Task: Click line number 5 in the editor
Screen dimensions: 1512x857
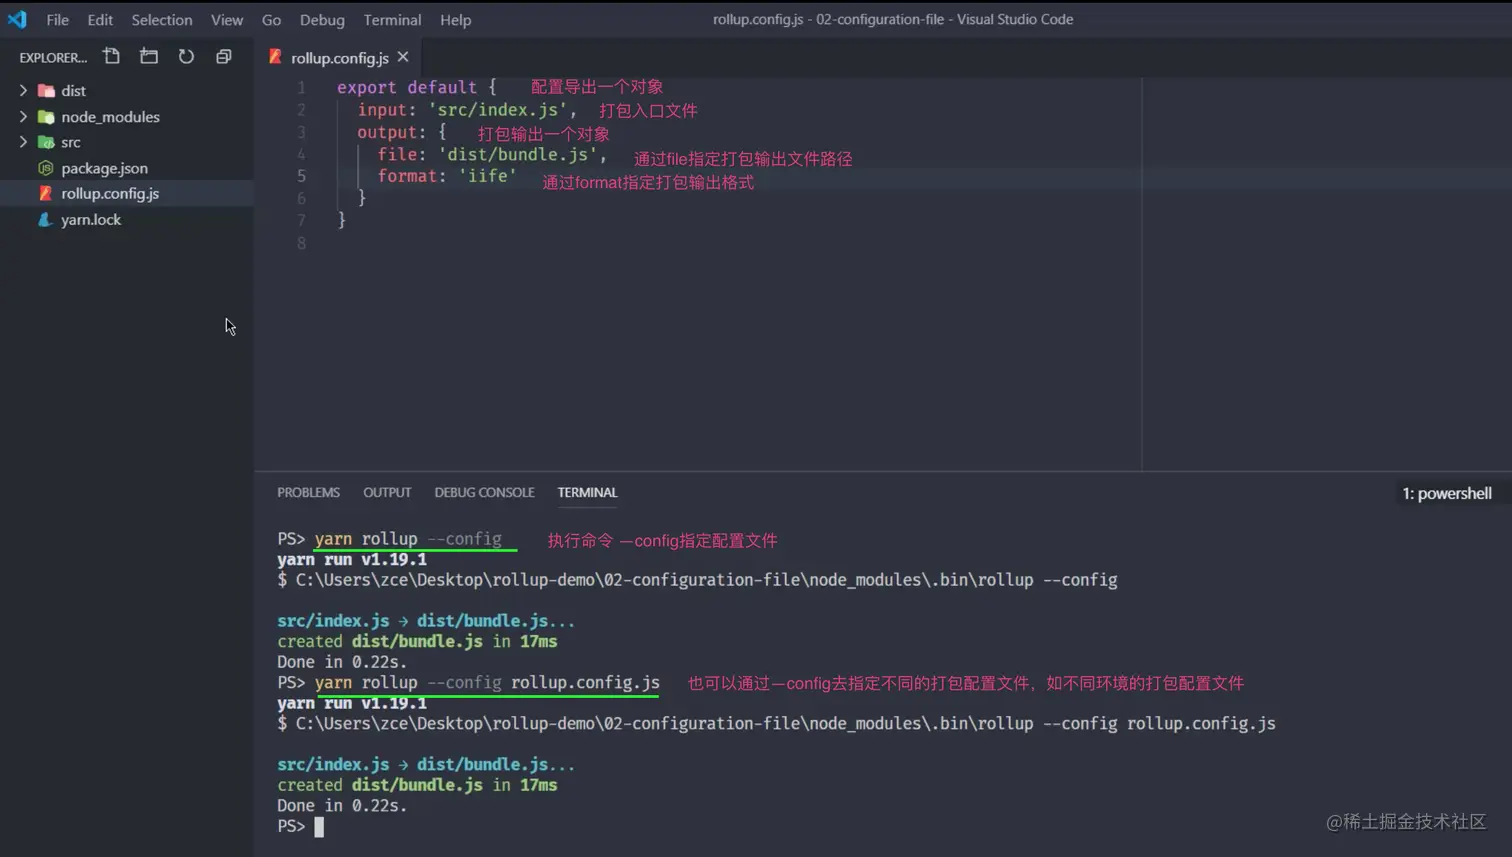Action: [301, 176]
